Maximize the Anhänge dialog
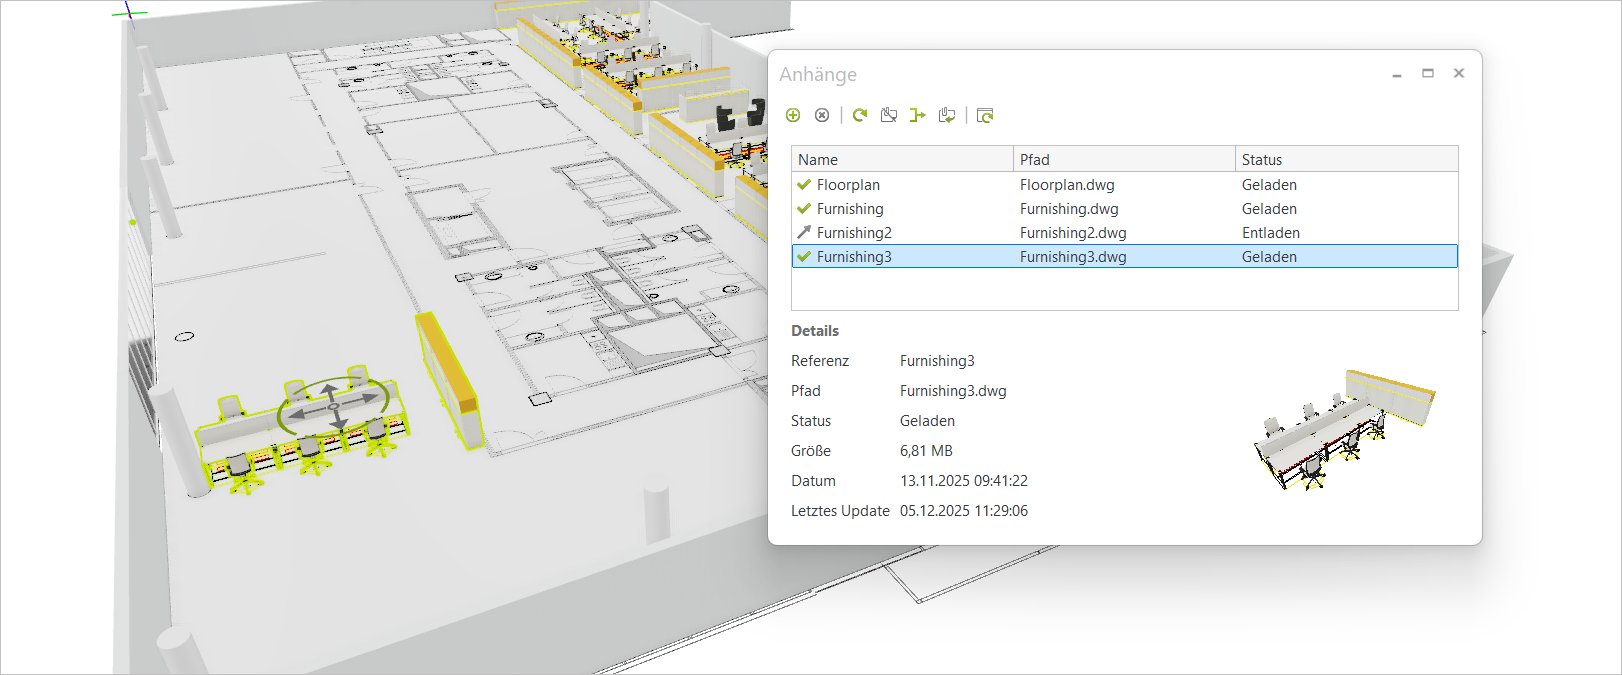The image size is (1622, 675). pos(1428,73)
